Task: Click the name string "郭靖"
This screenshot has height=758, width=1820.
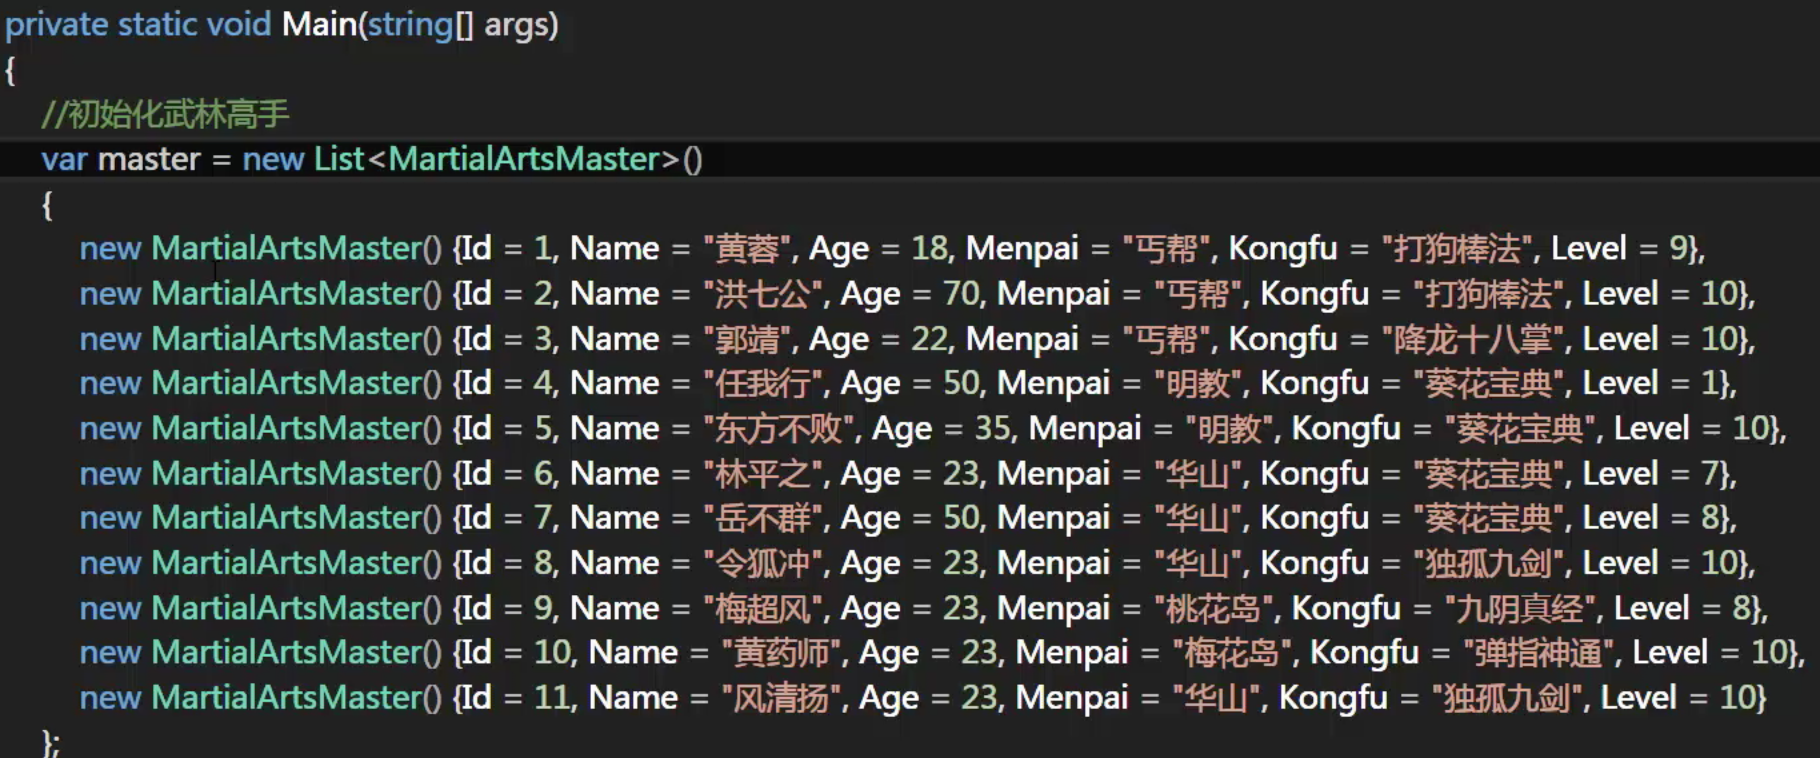Action: coord(748,339)
